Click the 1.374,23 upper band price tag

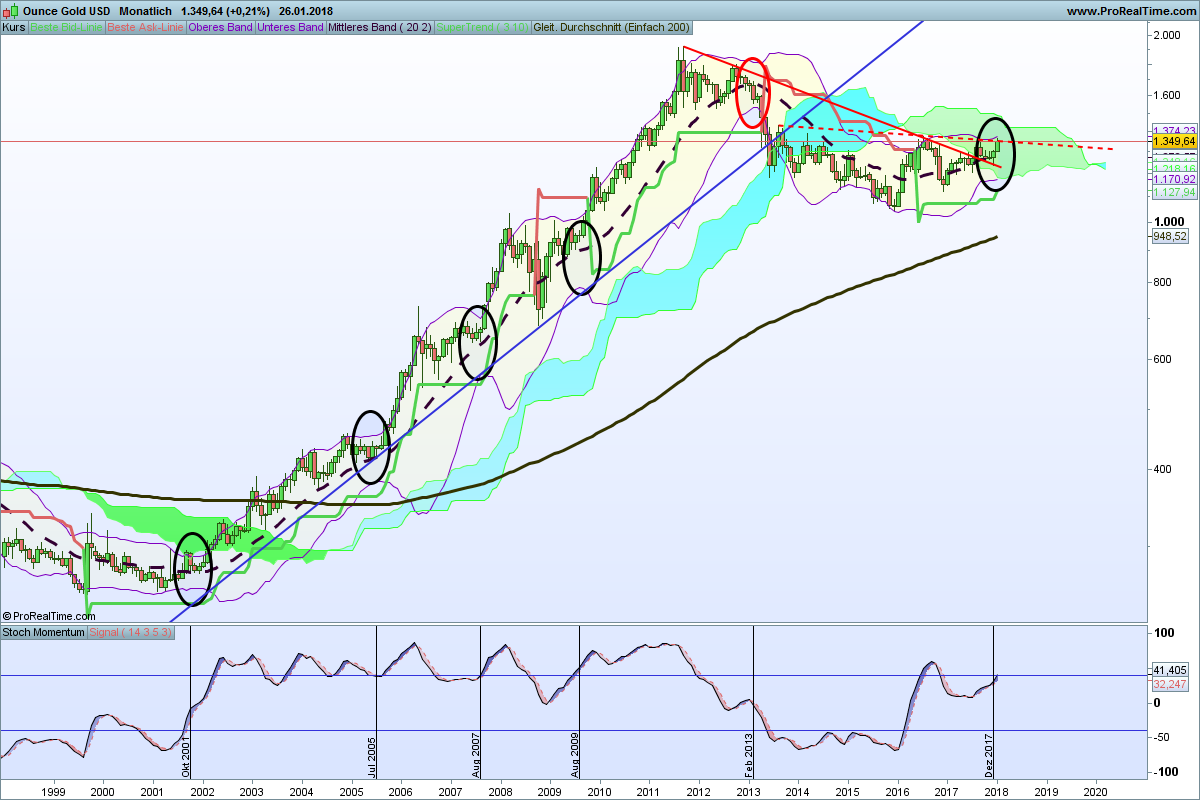tap(1175, 130)
